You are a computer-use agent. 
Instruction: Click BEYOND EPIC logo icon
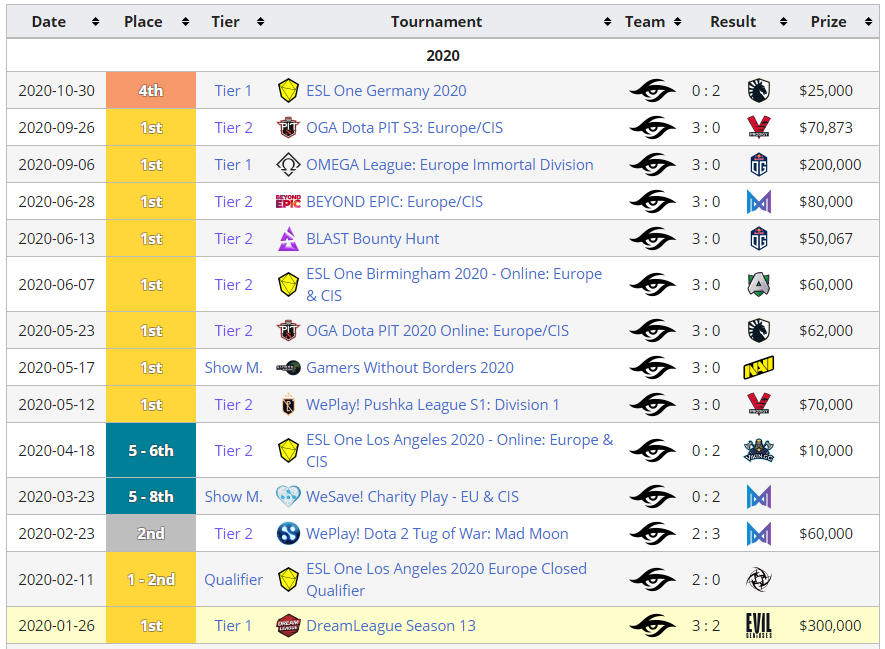(x=288, y=202)
